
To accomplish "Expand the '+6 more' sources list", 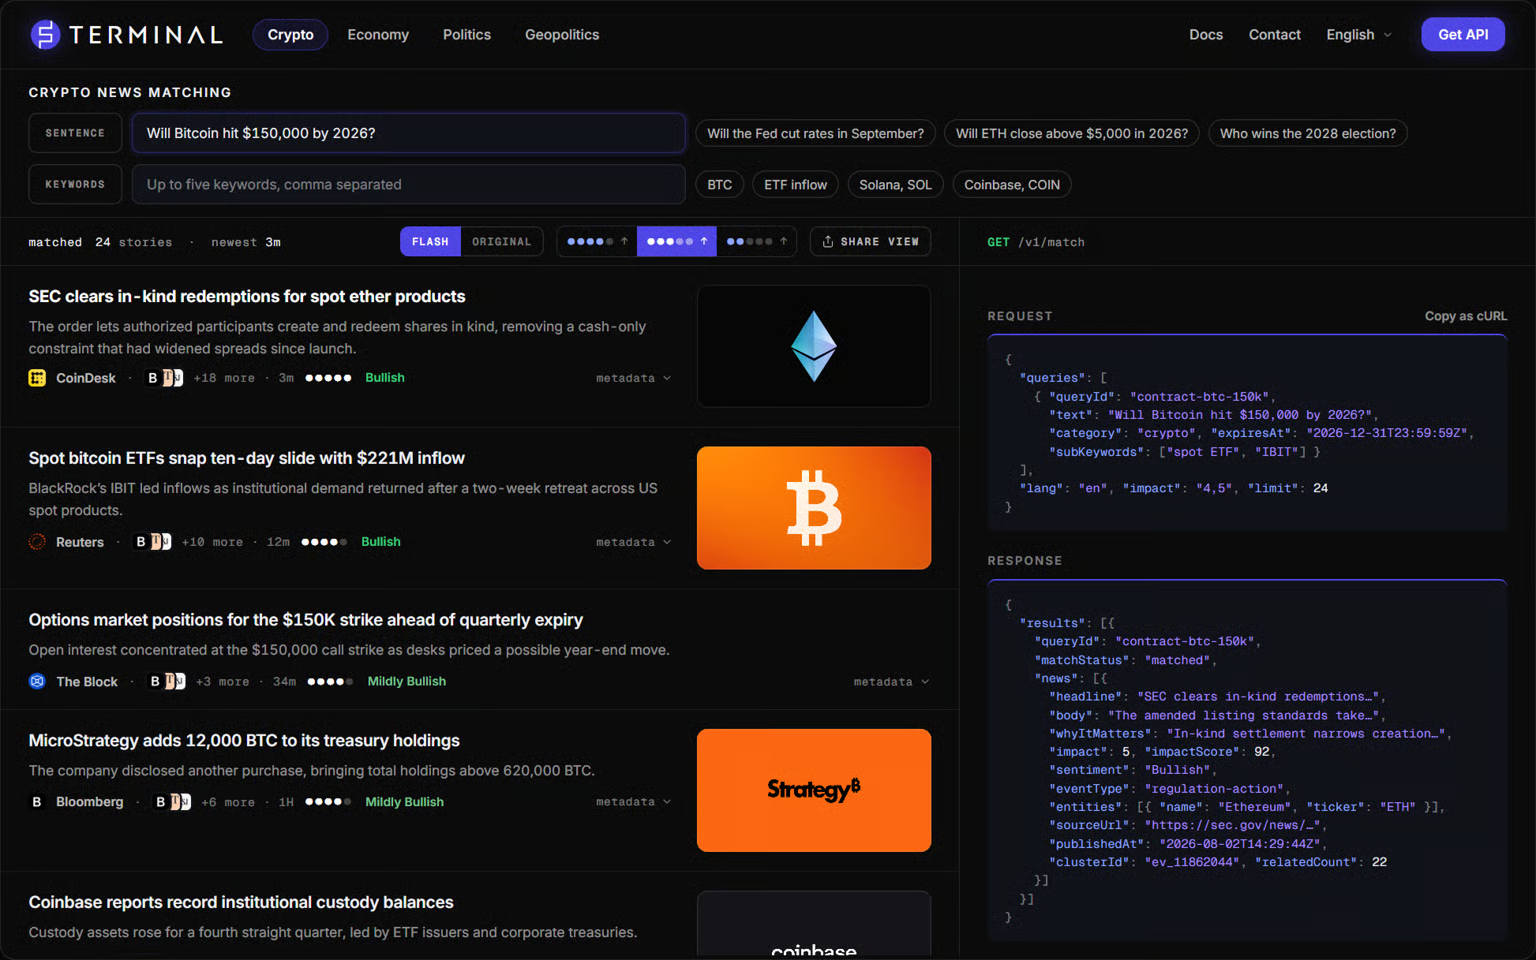I will tap(228, 802).
